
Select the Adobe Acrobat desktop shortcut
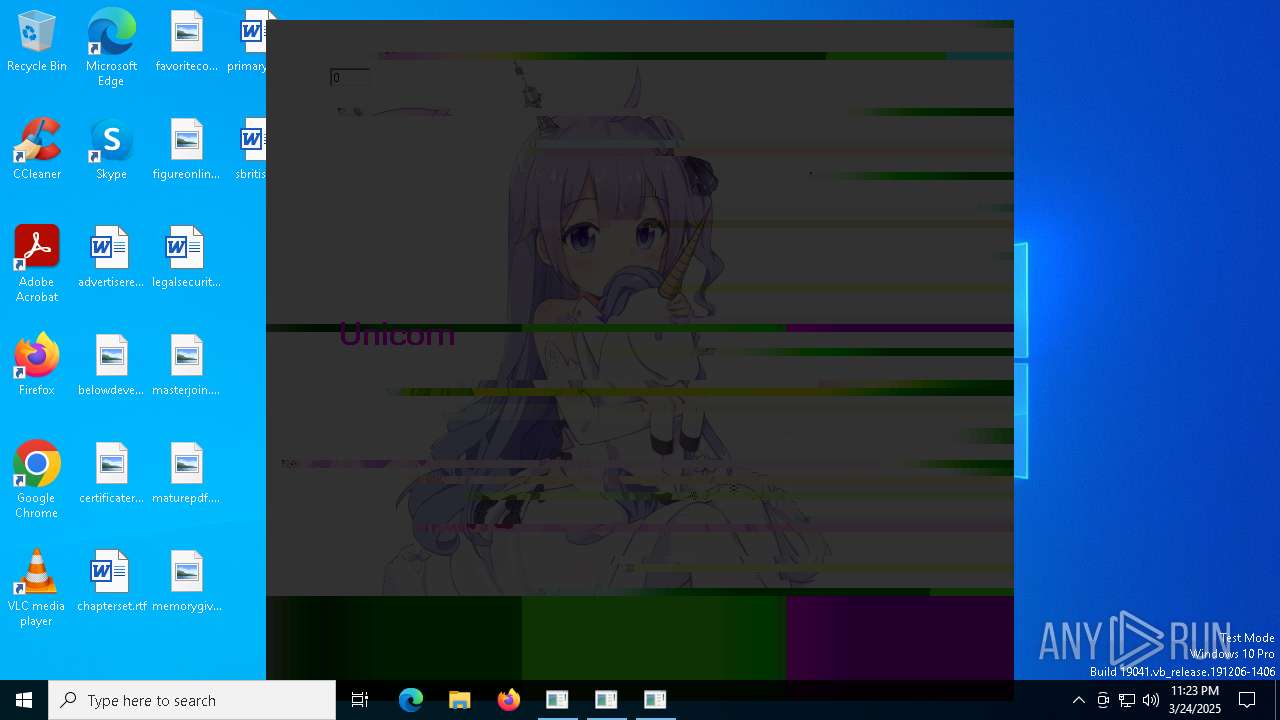[x=37, y=264]
